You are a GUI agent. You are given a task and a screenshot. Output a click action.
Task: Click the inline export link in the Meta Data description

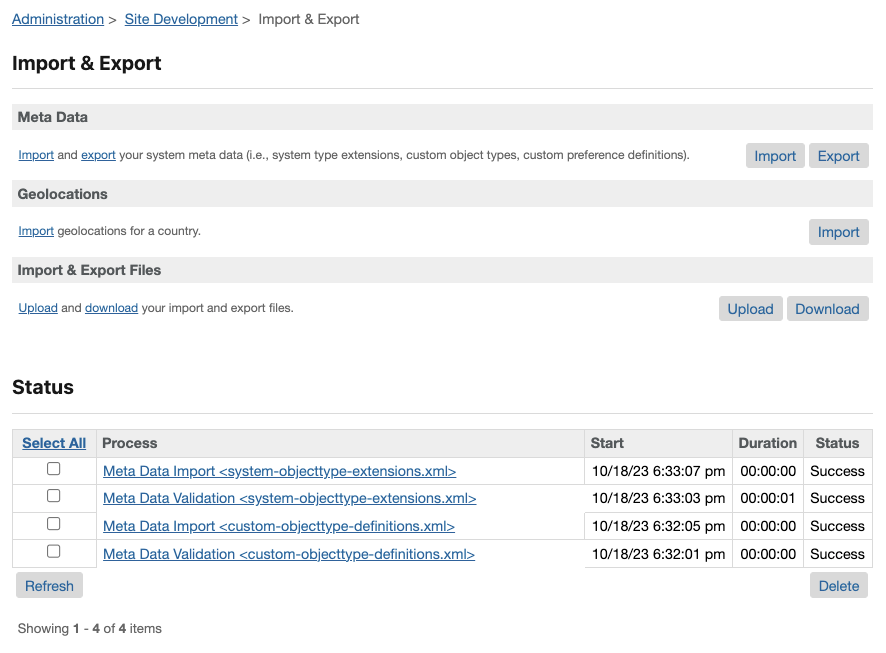tap(98, 155)
